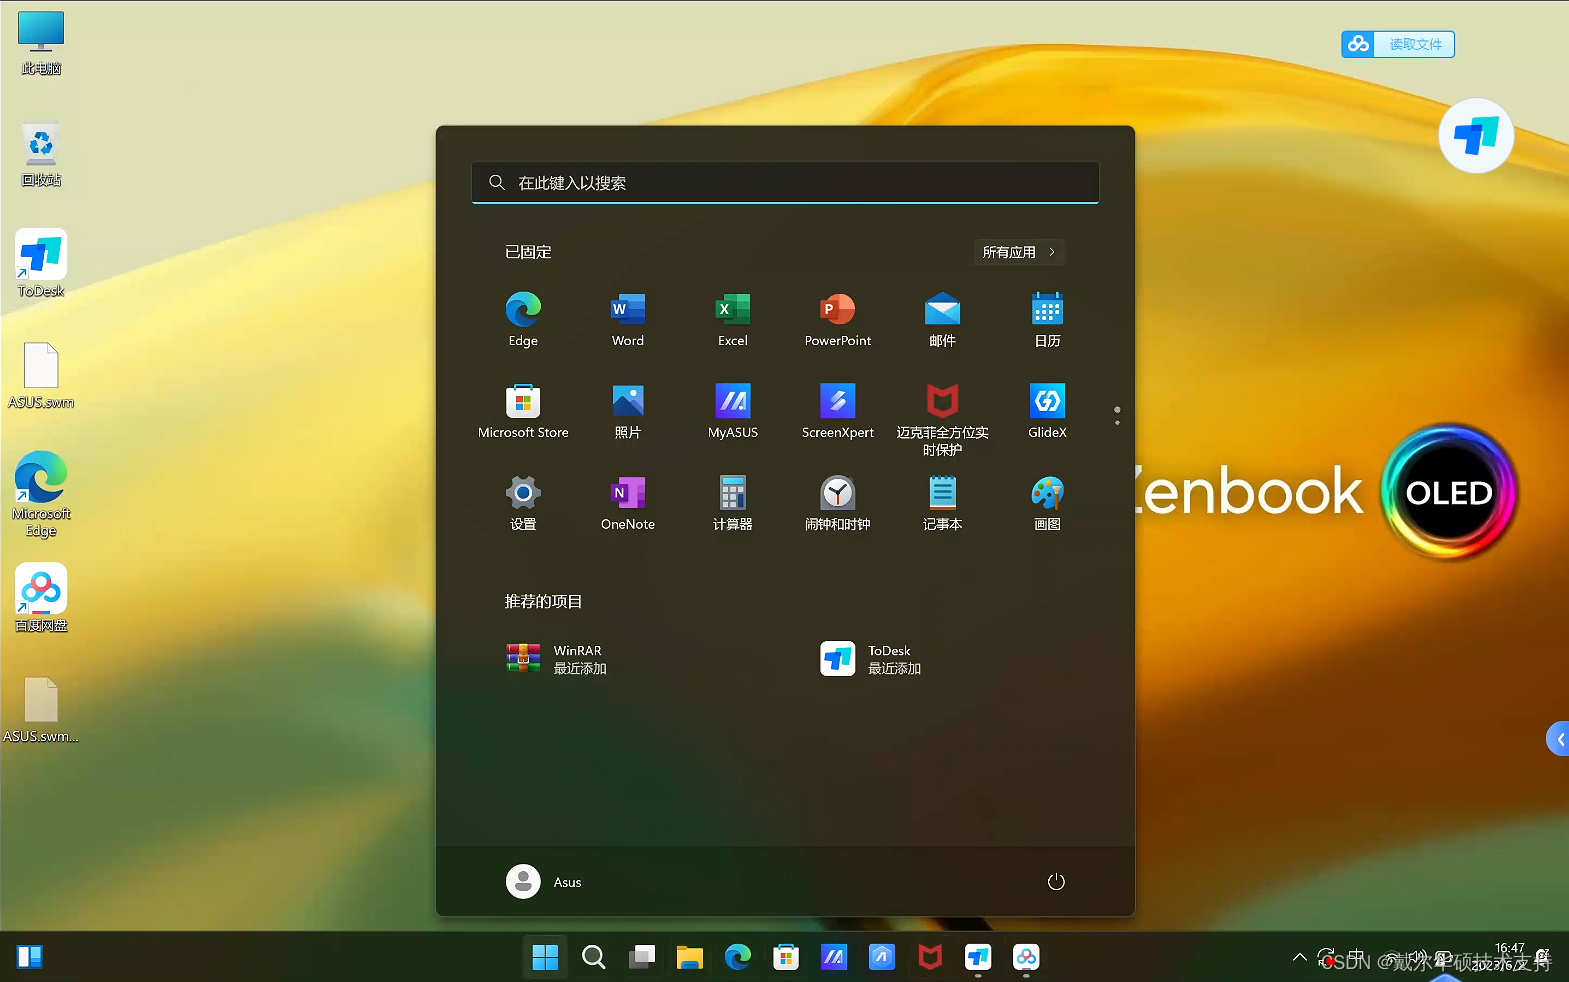This screenshot has height=982, width=1569.
Task: Open McAfee icon on taskbar
Action: [930, 957]
